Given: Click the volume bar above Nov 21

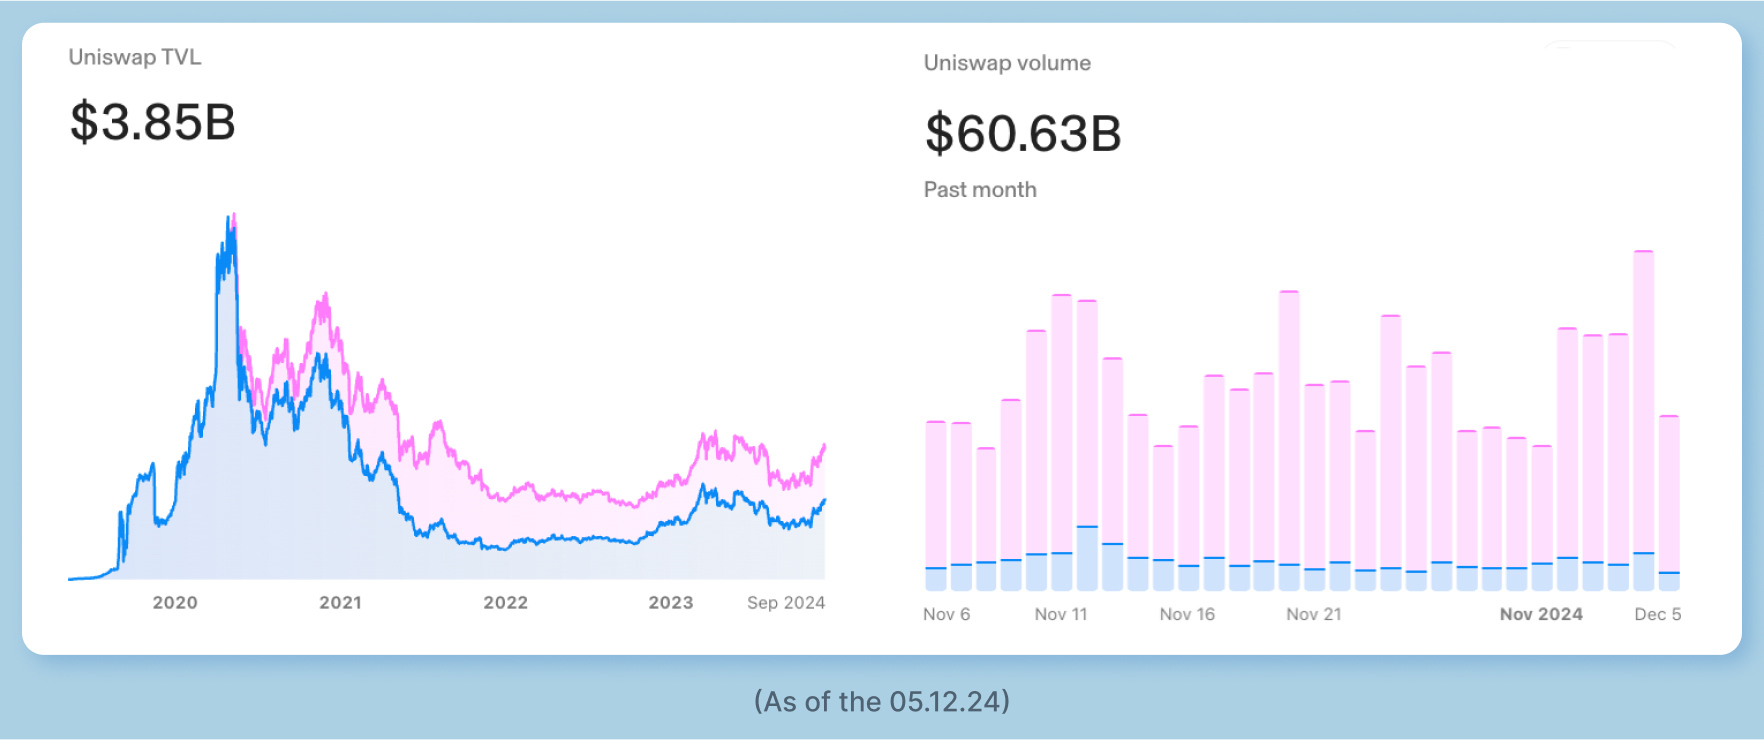Looking at the screenshot, I should 1314,487.
